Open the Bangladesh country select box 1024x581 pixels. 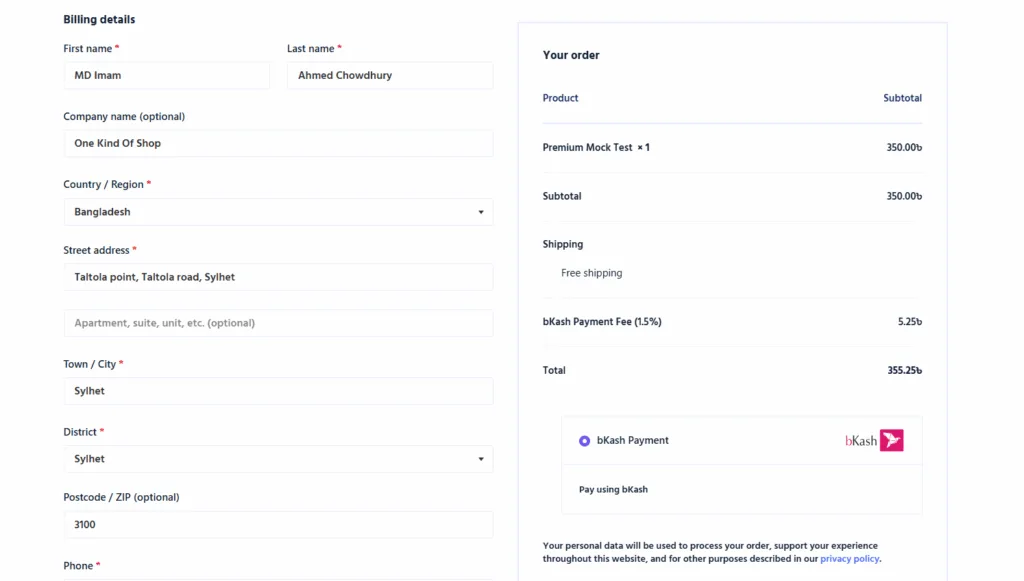[x=278, y=212]
